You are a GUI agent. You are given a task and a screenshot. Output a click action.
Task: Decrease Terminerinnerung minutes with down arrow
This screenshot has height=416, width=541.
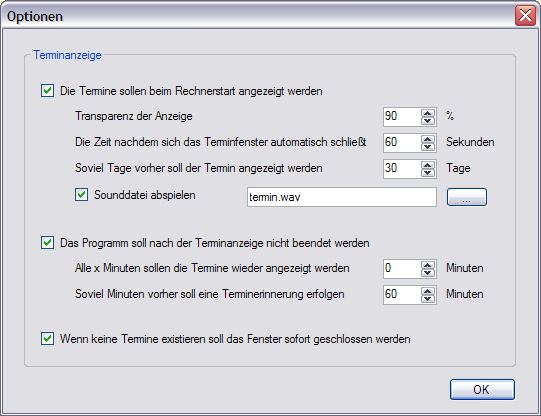[428, 299]
